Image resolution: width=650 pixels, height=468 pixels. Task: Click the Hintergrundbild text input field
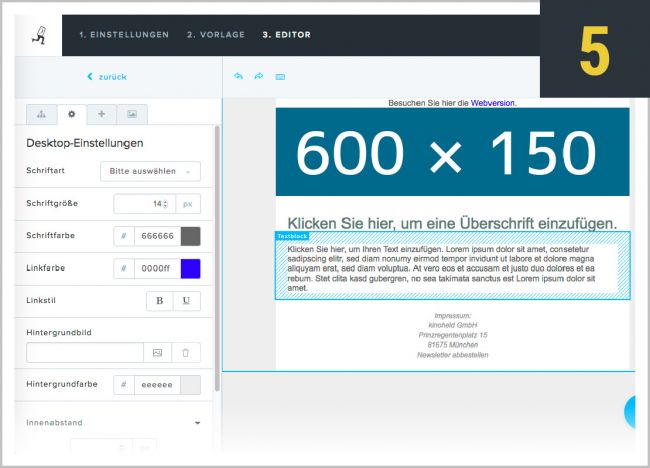point(85,352)
